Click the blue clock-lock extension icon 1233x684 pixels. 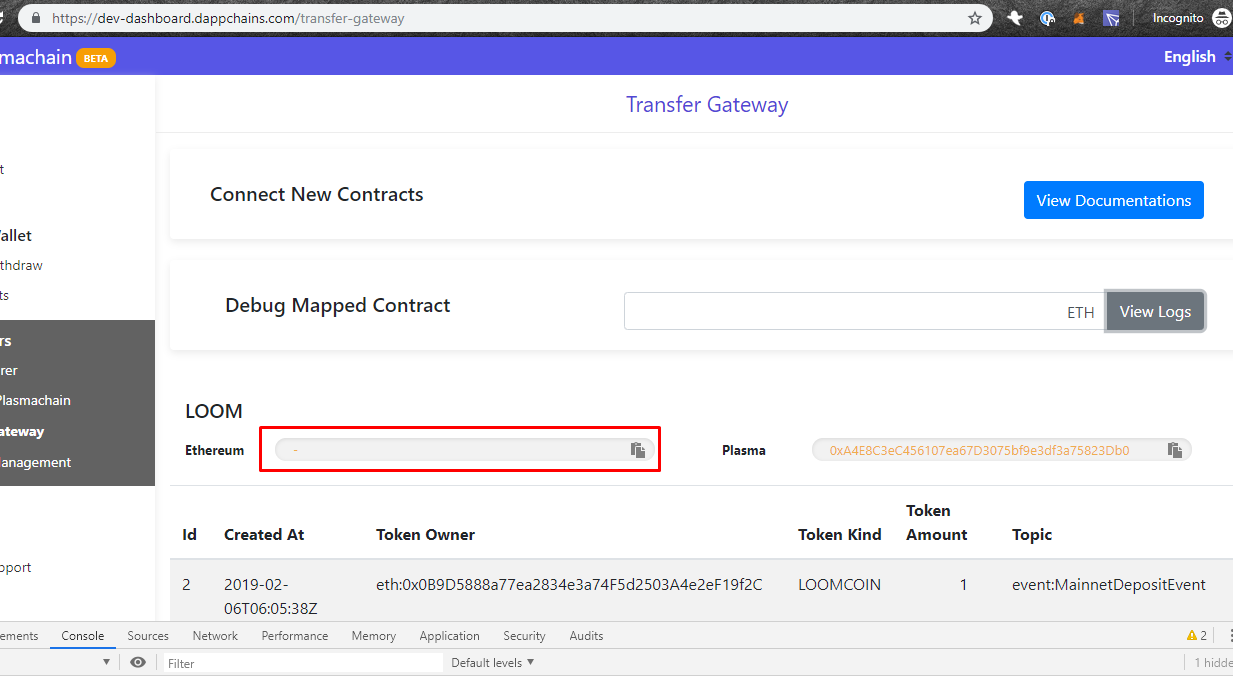pos(1046,17)
